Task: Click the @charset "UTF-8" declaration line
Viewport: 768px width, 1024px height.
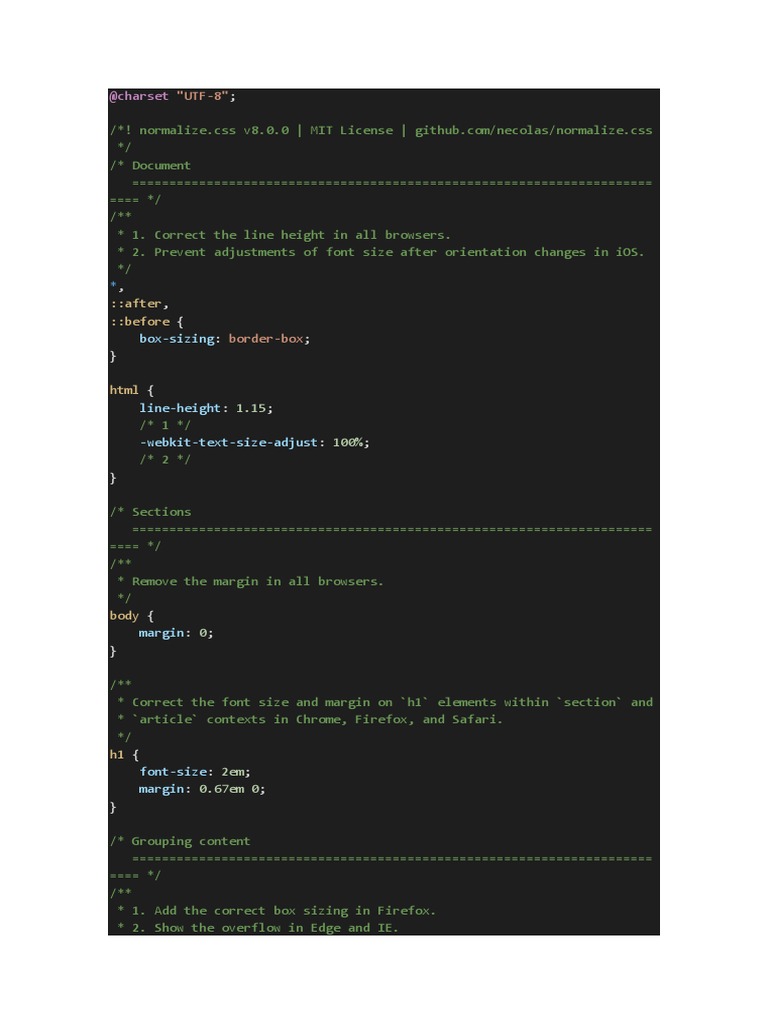Action: pyautogui.click(x=172, y=96)
